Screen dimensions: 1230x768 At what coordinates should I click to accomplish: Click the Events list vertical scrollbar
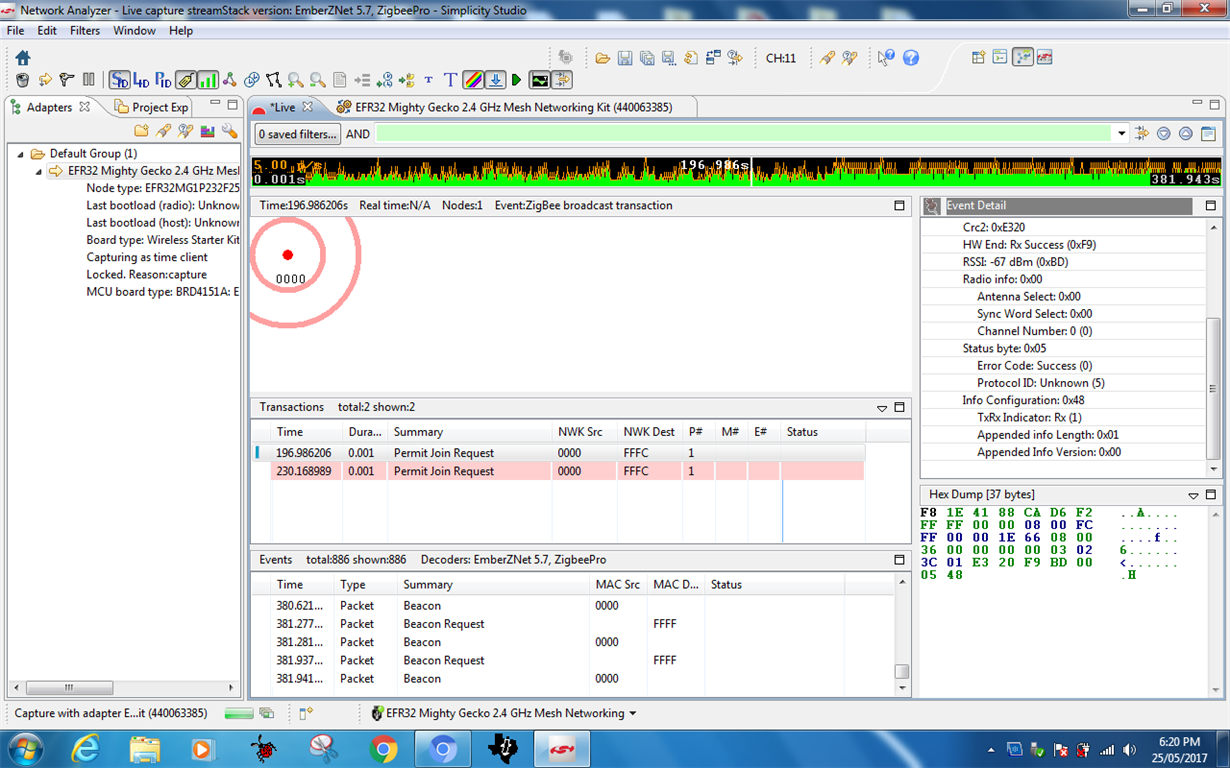tap(901, 671)
